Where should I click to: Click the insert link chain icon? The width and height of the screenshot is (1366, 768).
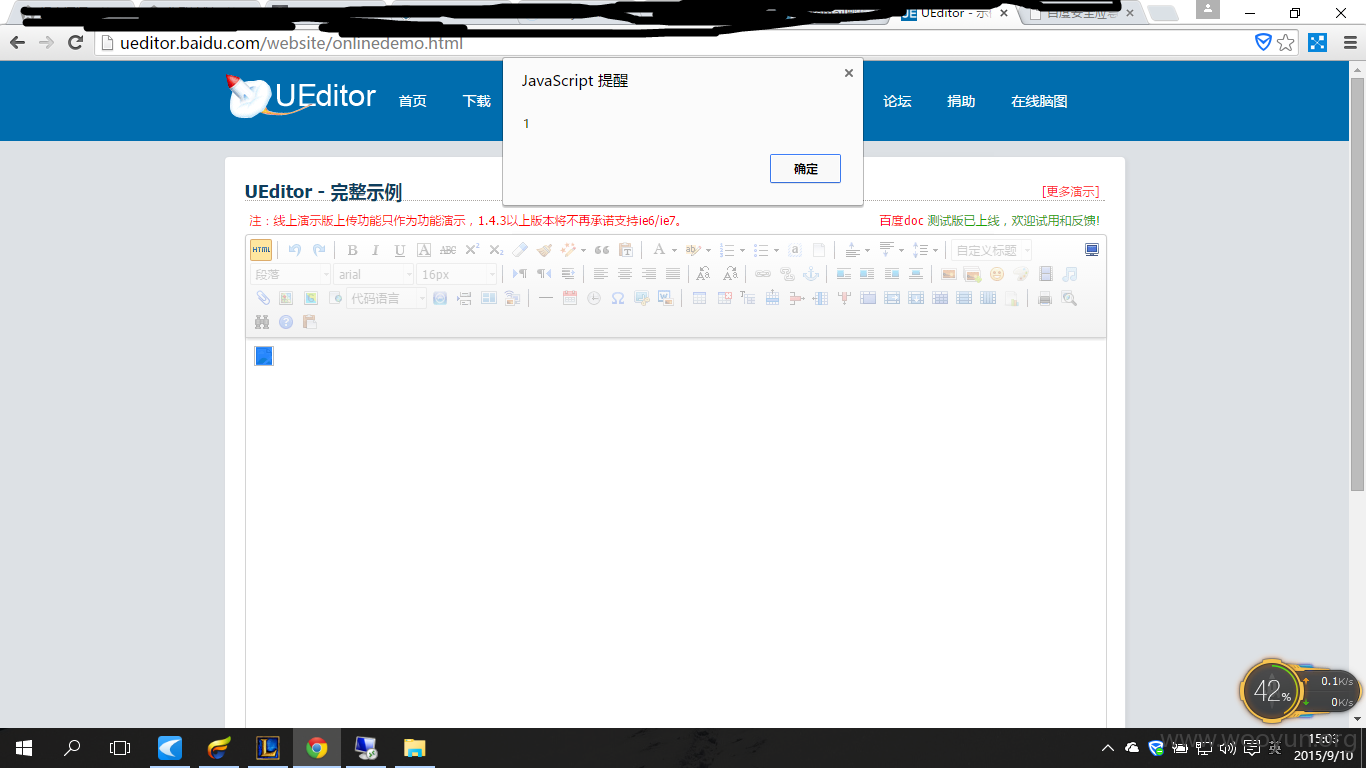[763, 274]
